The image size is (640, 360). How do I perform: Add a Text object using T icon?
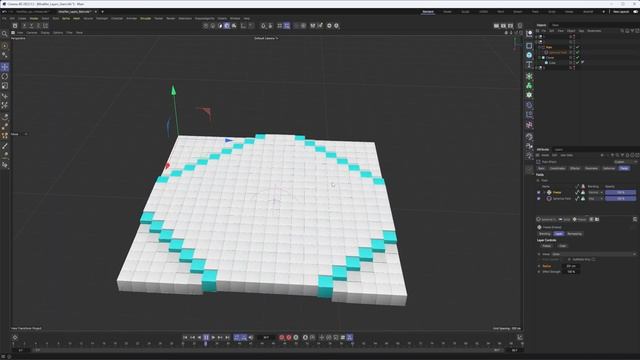click(529, 64)
